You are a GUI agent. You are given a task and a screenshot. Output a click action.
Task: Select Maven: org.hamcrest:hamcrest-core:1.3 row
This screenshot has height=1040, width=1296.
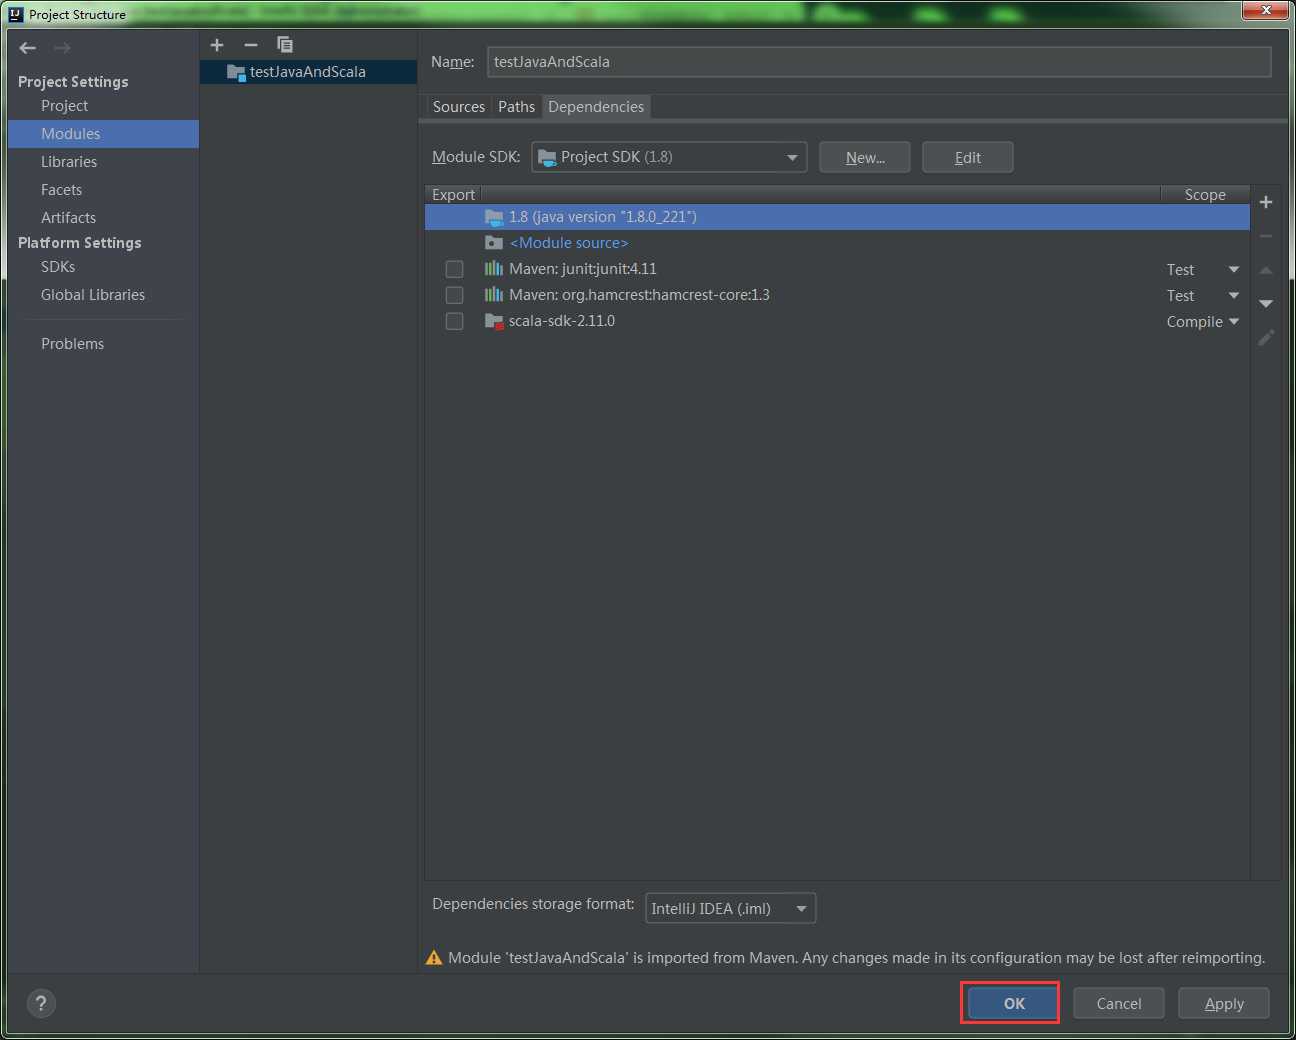tap(837, 295)
